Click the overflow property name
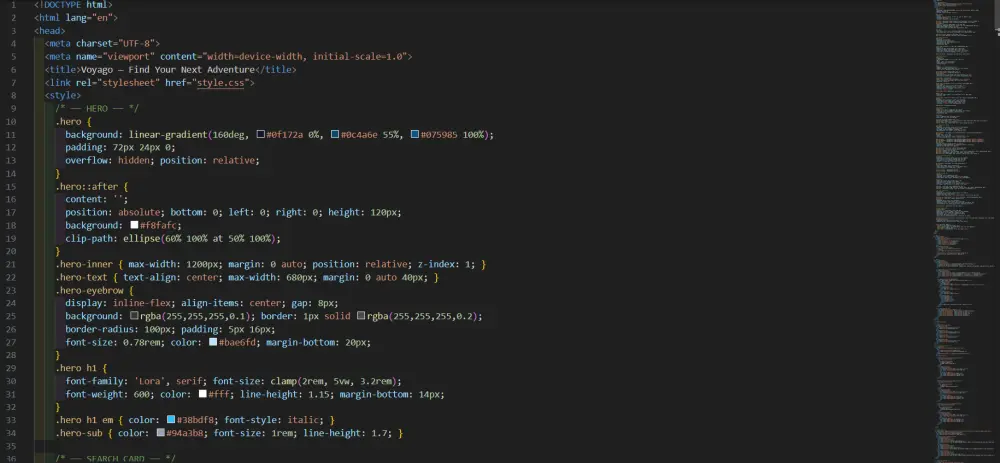Image resolution: width=1000 pixels, height=463 pixels. coord(86,161)
